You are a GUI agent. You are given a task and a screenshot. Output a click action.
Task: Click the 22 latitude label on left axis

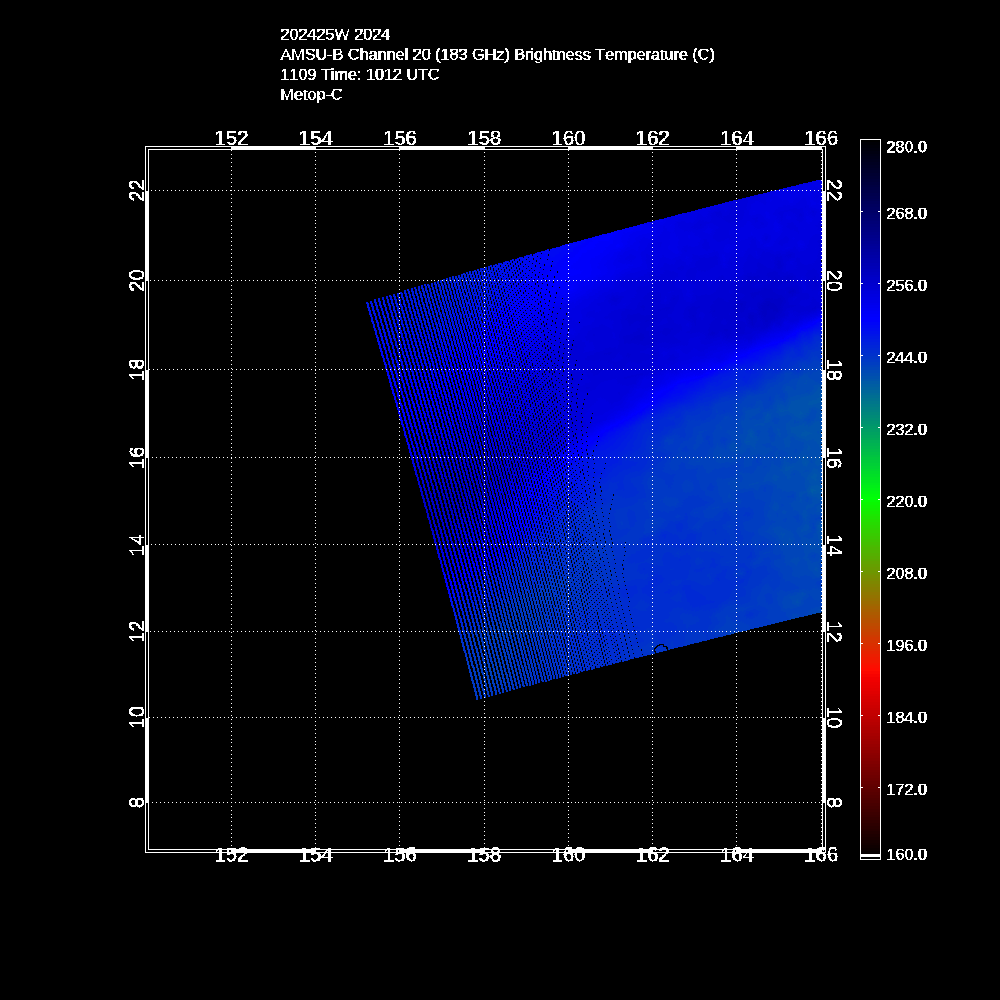tap(137, 190)
